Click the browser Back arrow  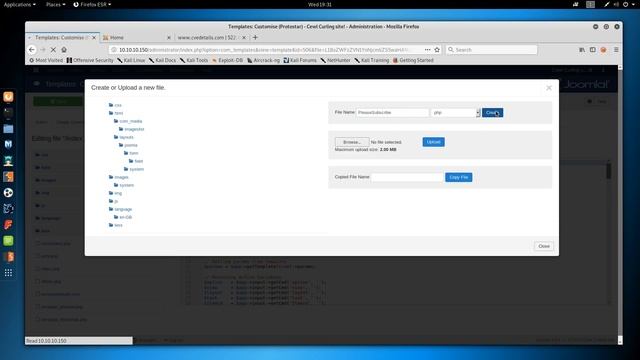point(32,49)
